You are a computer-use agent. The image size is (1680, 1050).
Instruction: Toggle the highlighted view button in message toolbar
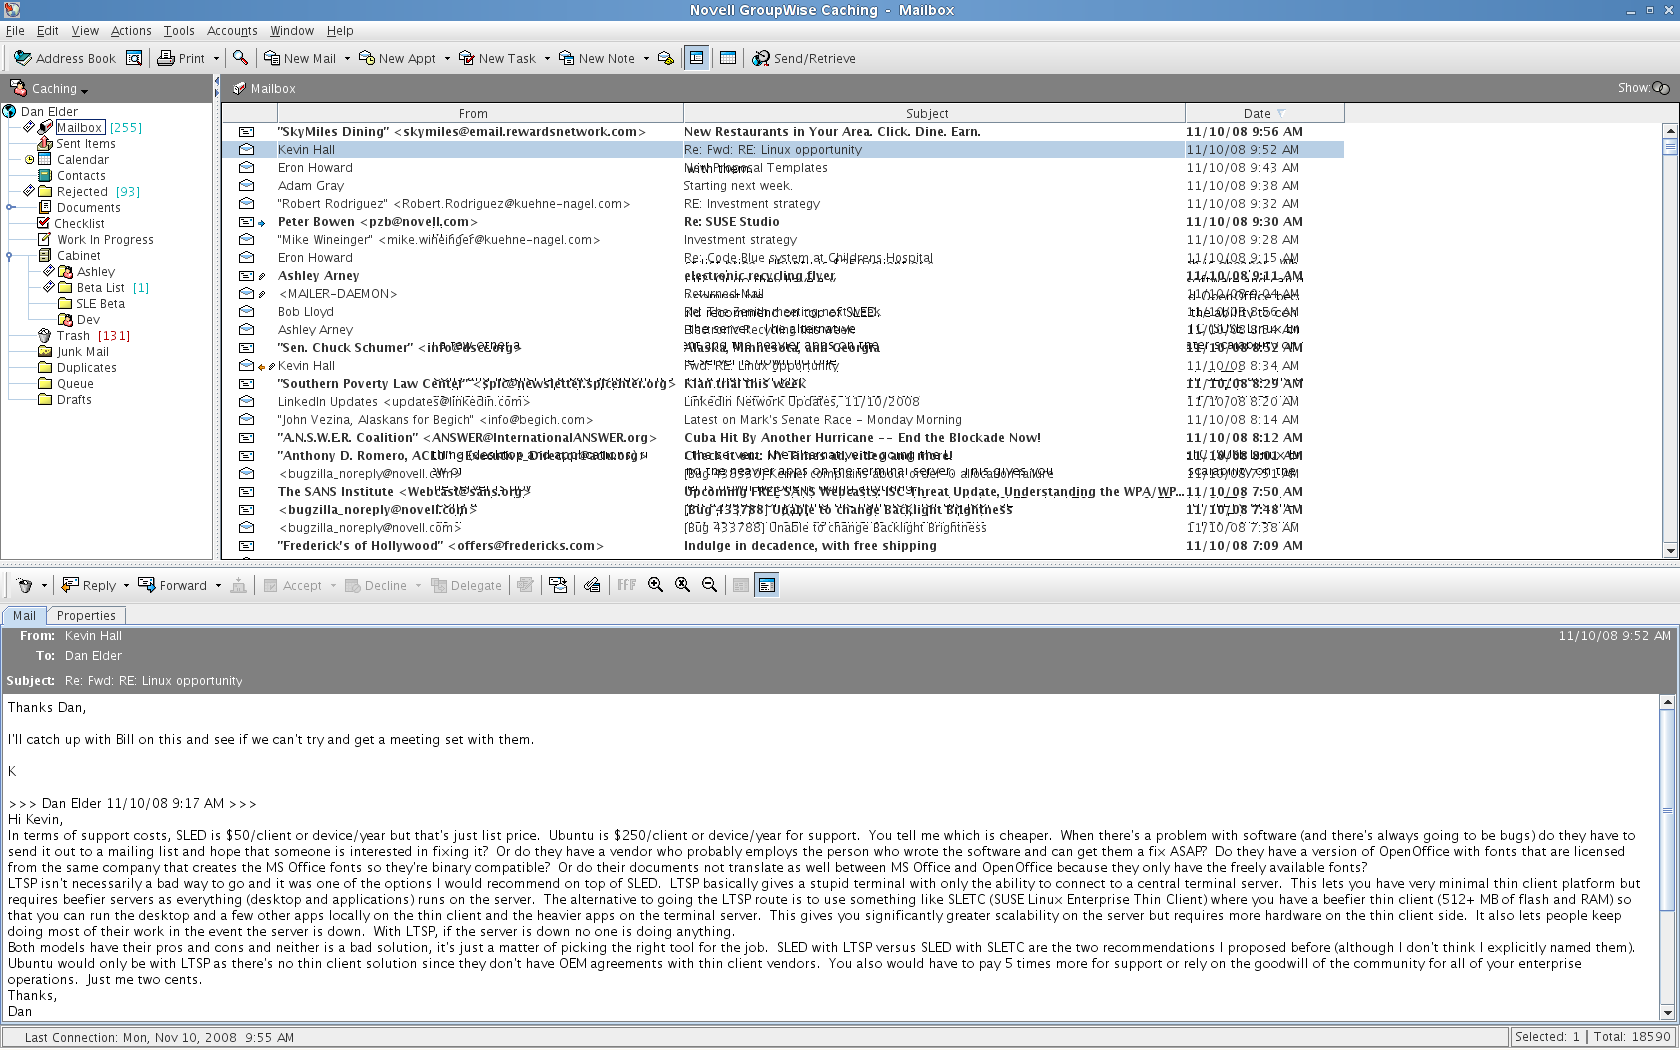pyautogui.click(x=767, y=585)
